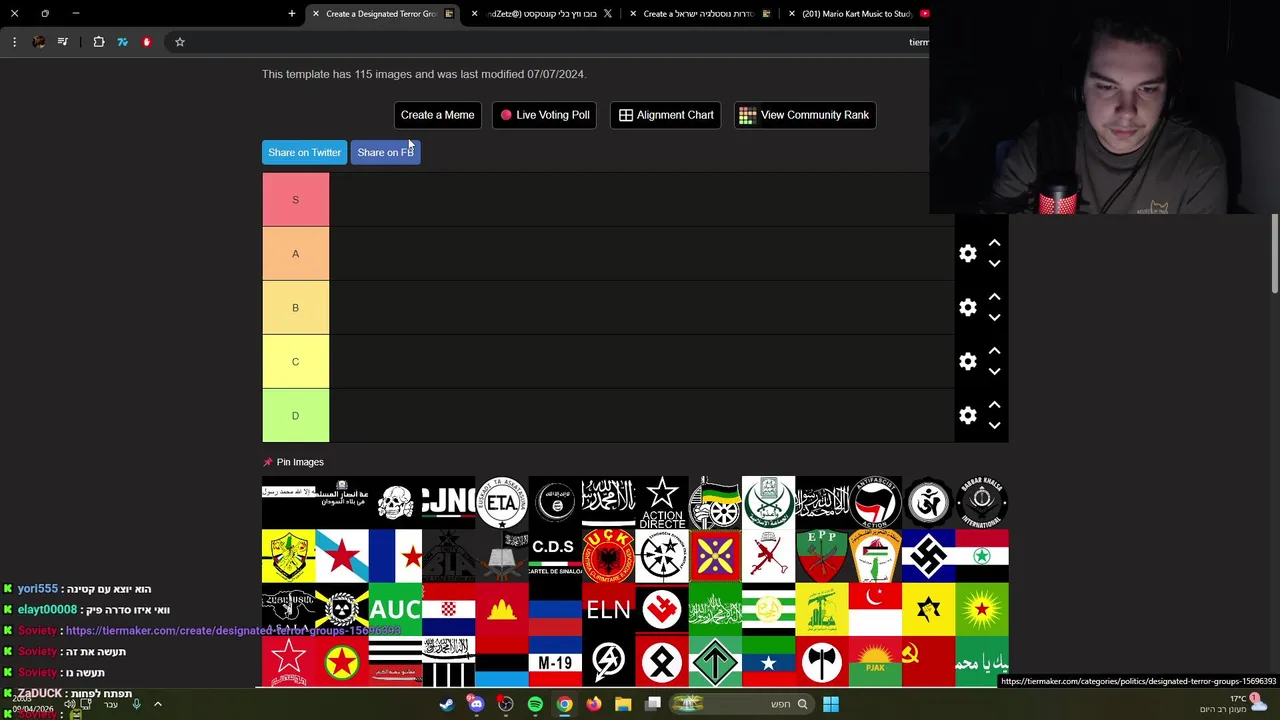Move tier B row down

[994, 318]
